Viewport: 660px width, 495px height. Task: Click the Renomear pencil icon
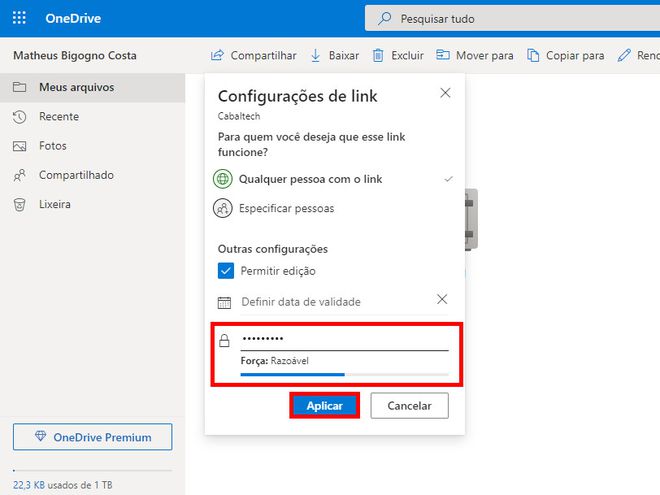pyautogui.click(x=624, y=55)
